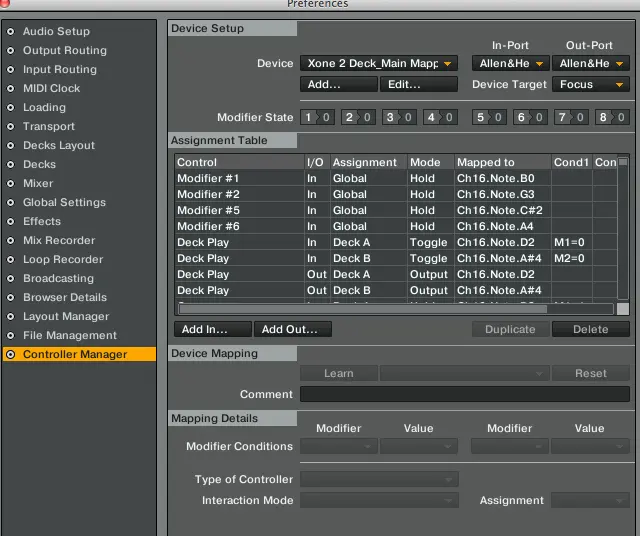Select the Controller Manager sidebar entry
Image resolution: width=640 pixels, height=536 pixels.
(75, 354)
